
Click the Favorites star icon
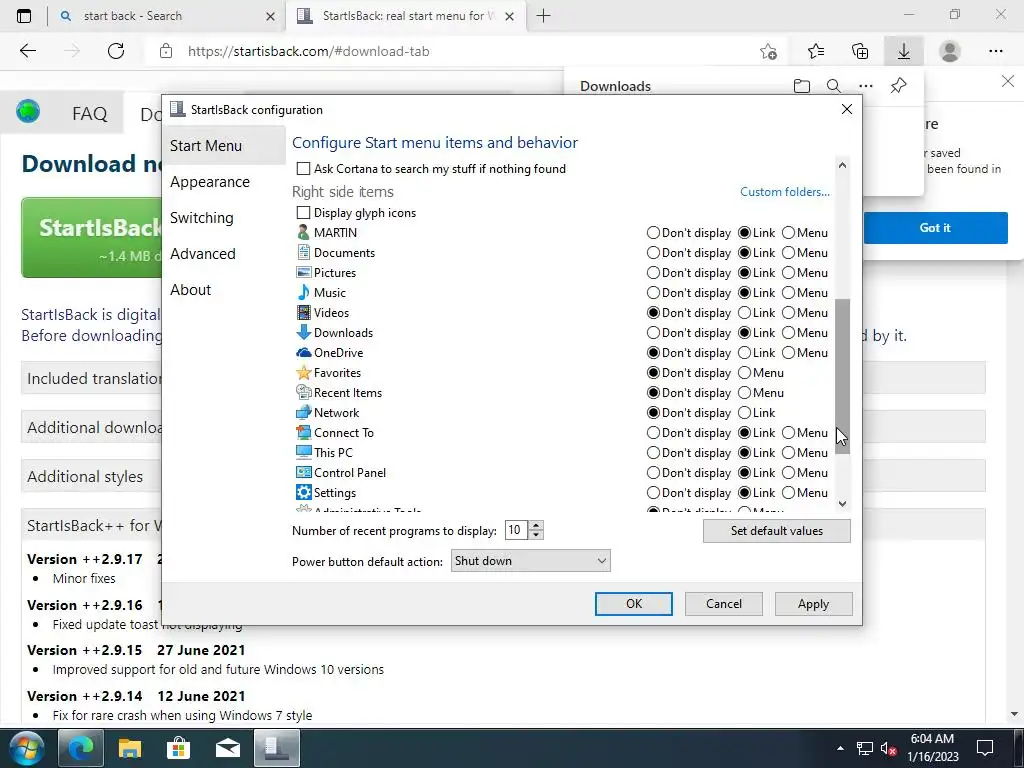click(303, 373)
